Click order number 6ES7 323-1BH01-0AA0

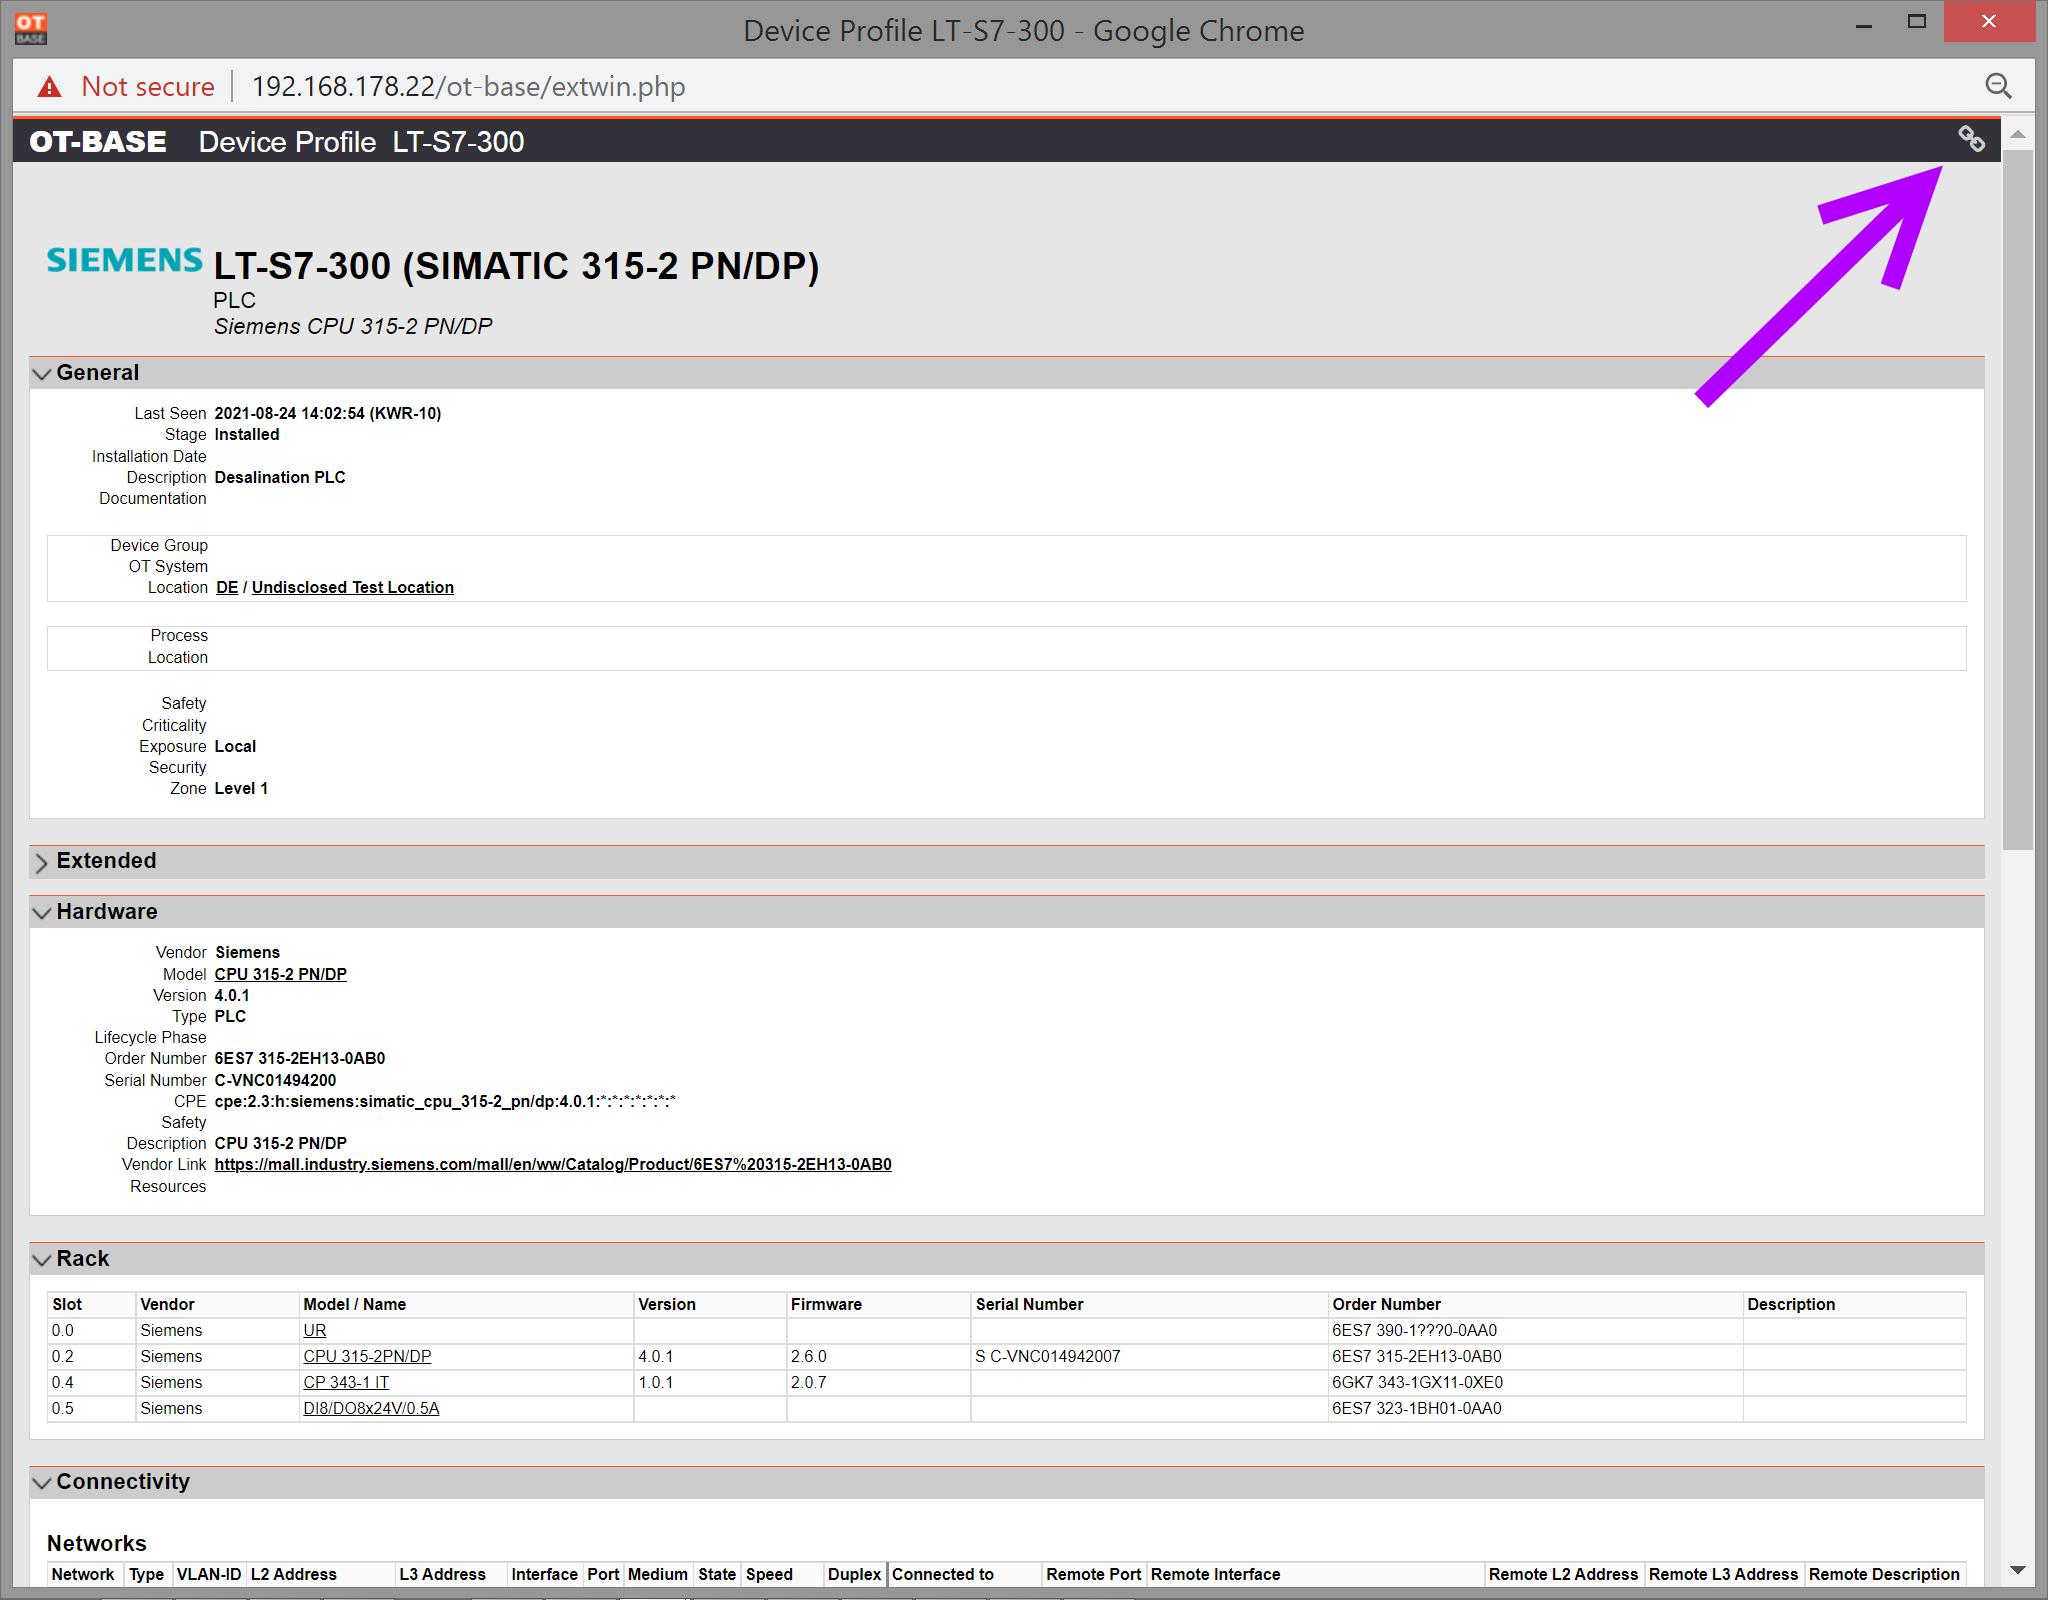[x=1417, y=1408]
